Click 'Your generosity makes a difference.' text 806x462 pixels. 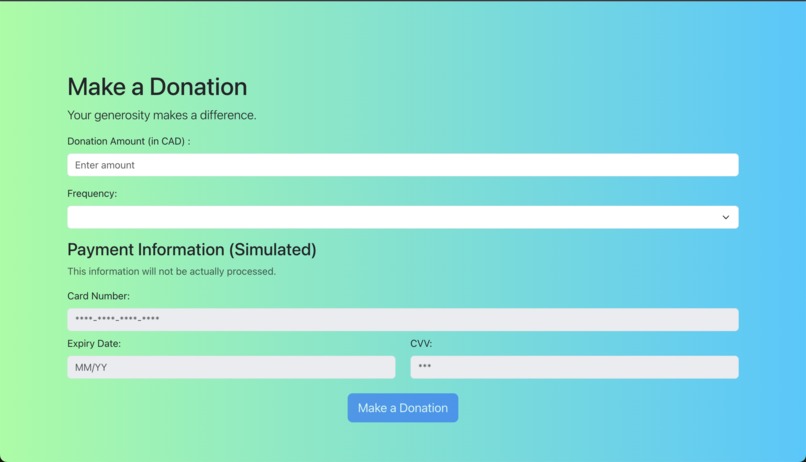161,115
